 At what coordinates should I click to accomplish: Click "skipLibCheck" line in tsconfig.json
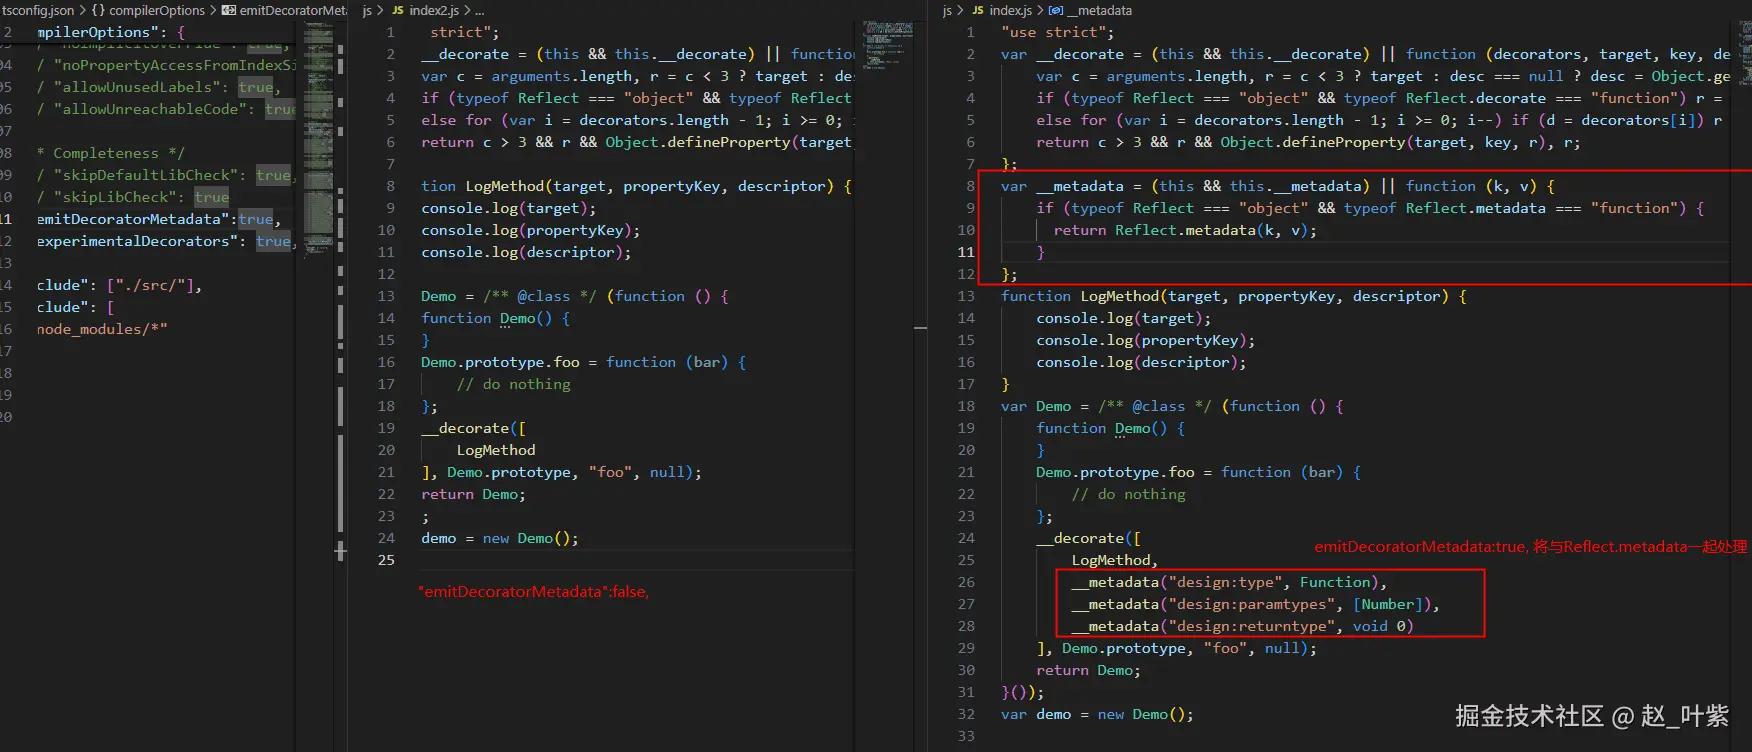click(x=133, y=197)
